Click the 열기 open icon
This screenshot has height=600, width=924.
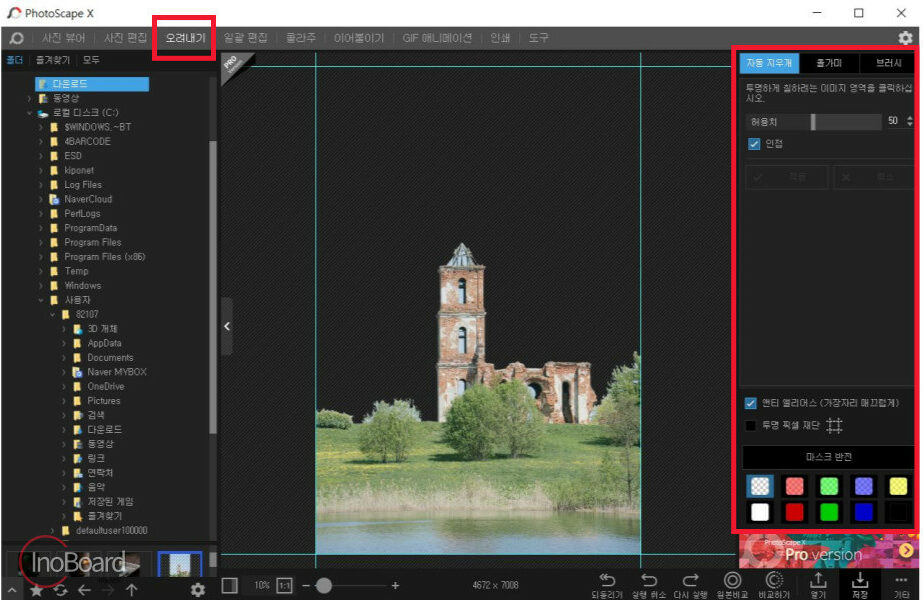[x=818, y=580]
